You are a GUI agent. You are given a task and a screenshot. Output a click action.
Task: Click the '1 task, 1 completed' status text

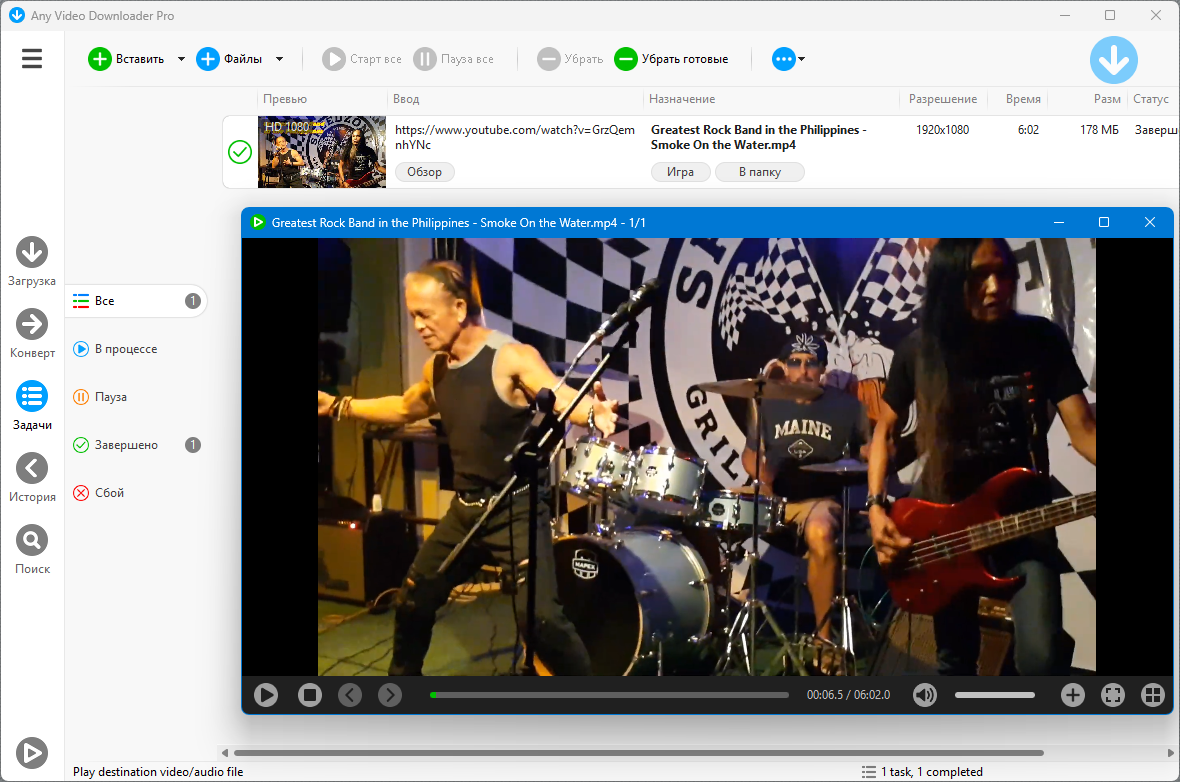click(932, 771)
